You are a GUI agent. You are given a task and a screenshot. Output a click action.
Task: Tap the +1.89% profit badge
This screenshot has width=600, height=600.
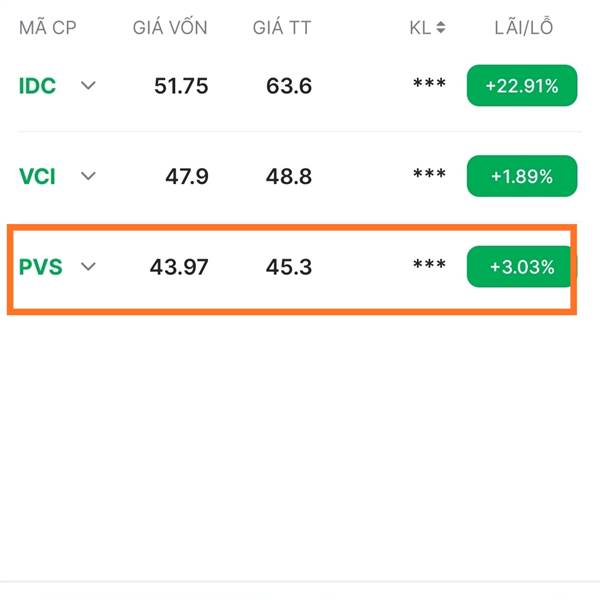point(522,176)
